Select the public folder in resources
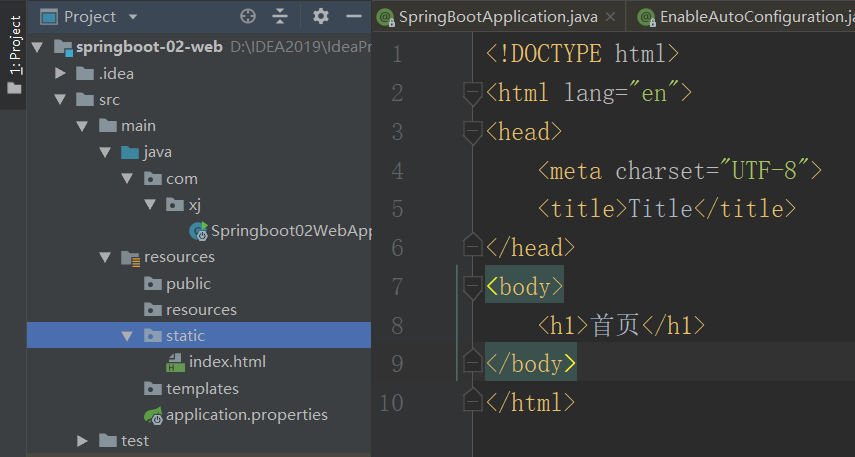This screenshot has width=855, height=457. (x=188, y=283)
